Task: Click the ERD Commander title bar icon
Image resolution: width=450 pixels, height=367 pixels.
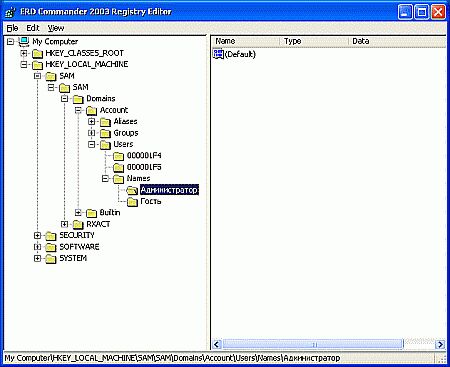Action: pos(10,12)
